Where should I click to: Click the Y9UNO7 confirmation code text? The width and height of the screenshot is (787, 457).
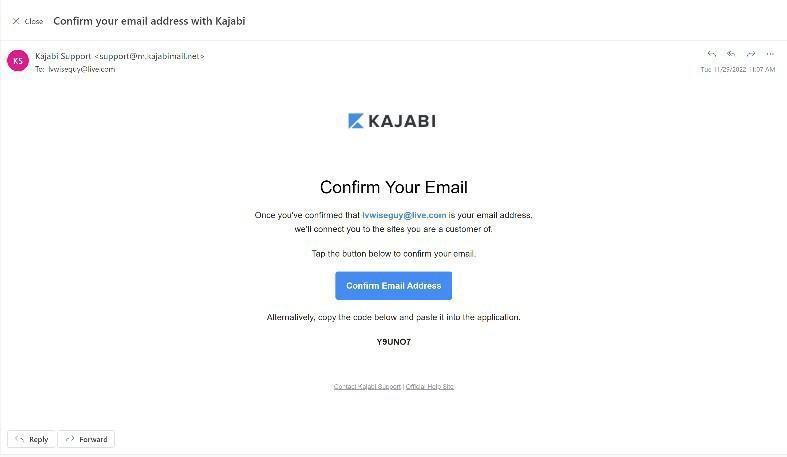[393, 342]
